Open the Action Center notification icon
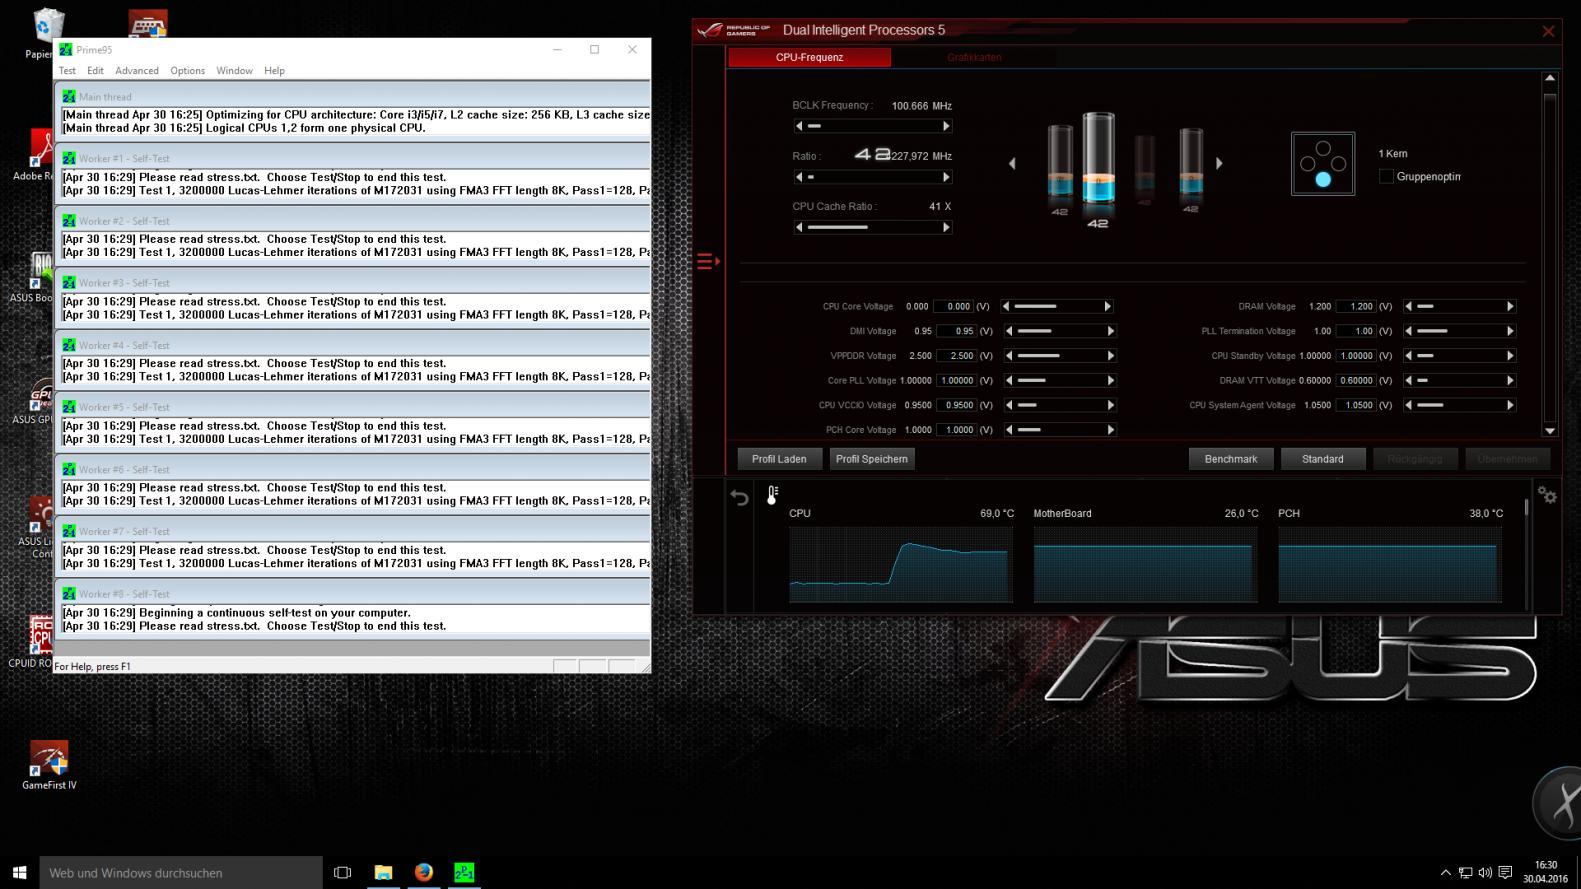Viewport: 1581px width, 889px height. click(x=1505, y=873)
